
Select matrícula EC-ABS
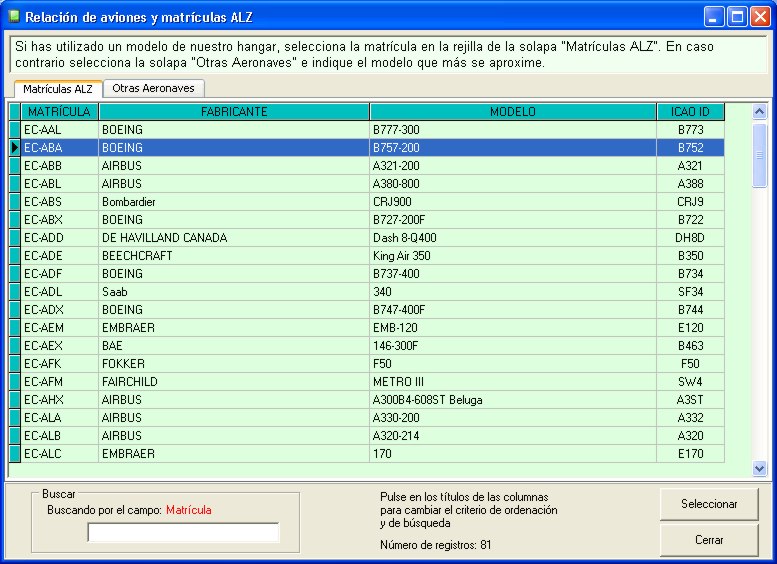59,202
